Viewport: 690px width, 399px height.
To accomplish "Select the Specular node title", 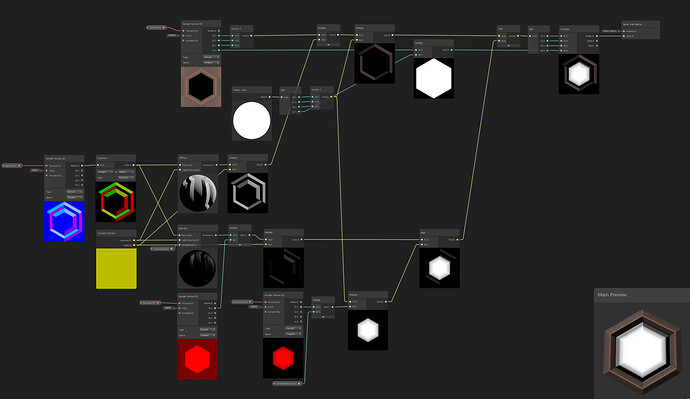I will (x=183, y=228).
